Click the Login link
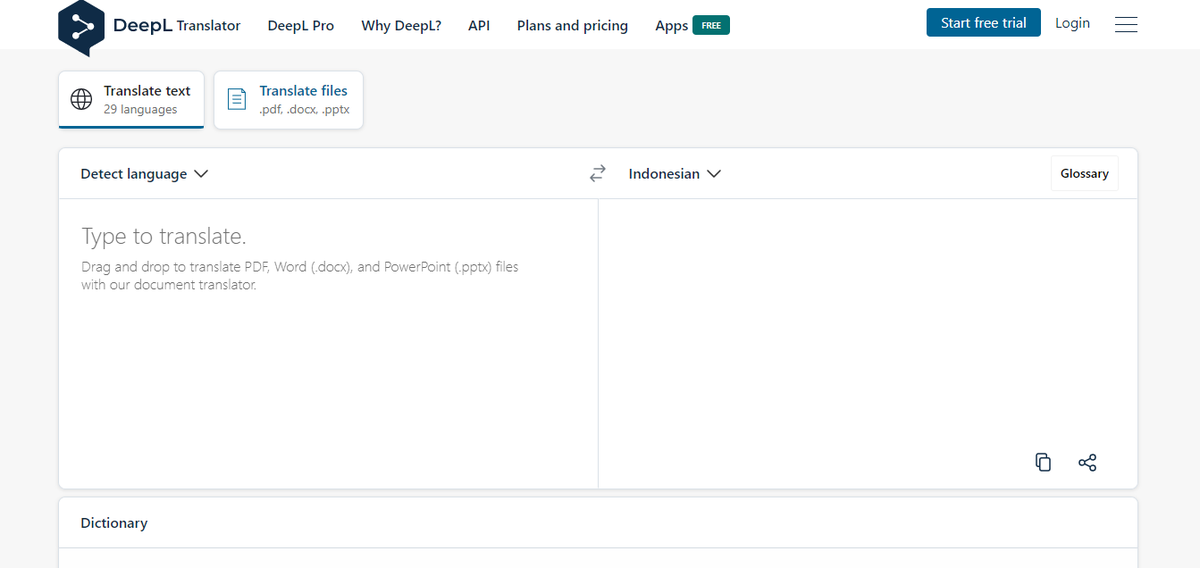1200x568 pixels. point(1072,23)
